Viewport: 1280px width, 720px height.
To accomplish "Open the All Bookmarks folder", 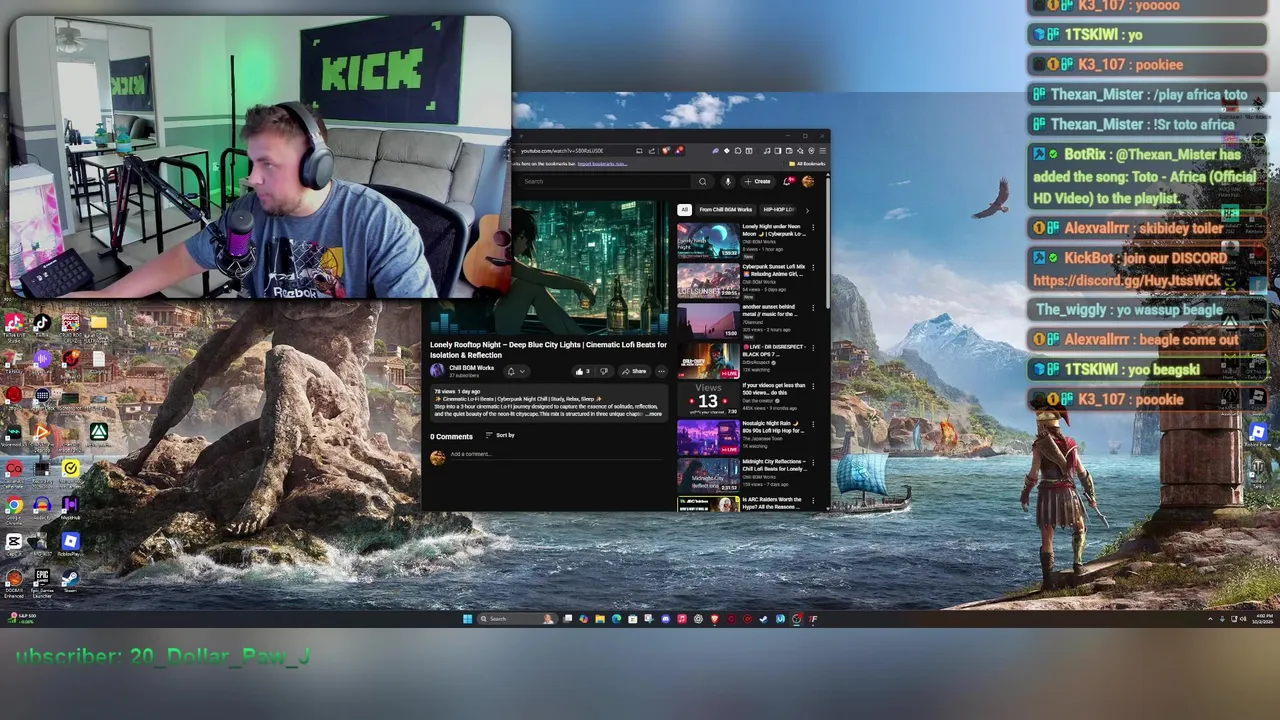I will coord(807,164).
